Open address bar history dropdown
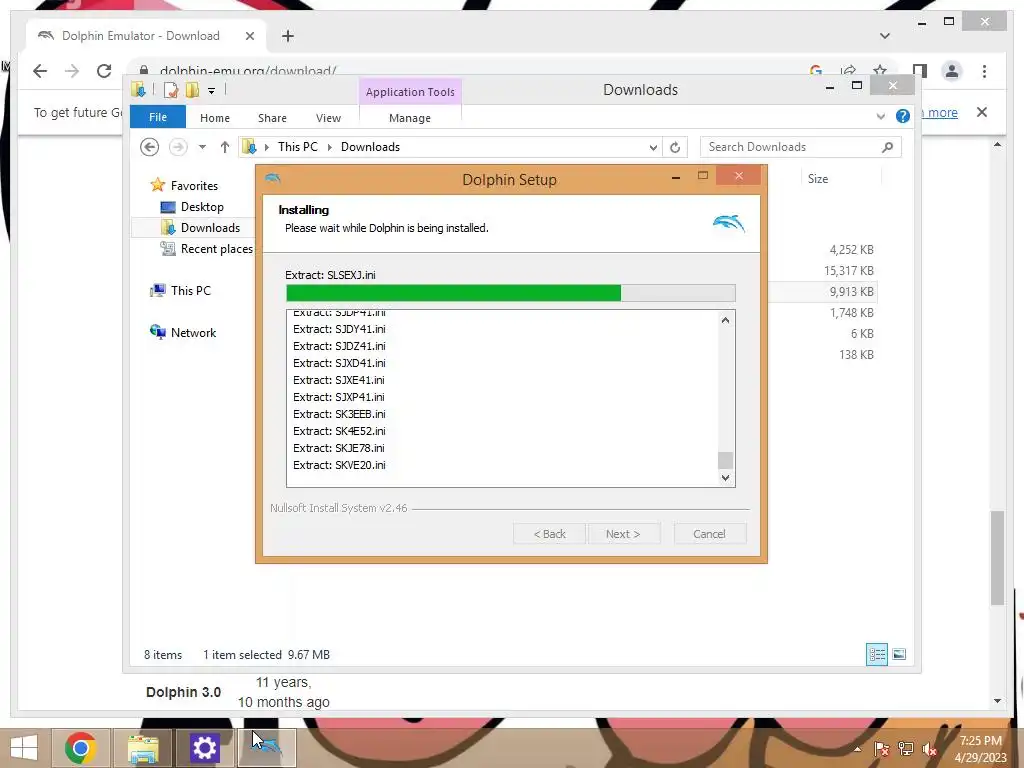 point(653,148)
